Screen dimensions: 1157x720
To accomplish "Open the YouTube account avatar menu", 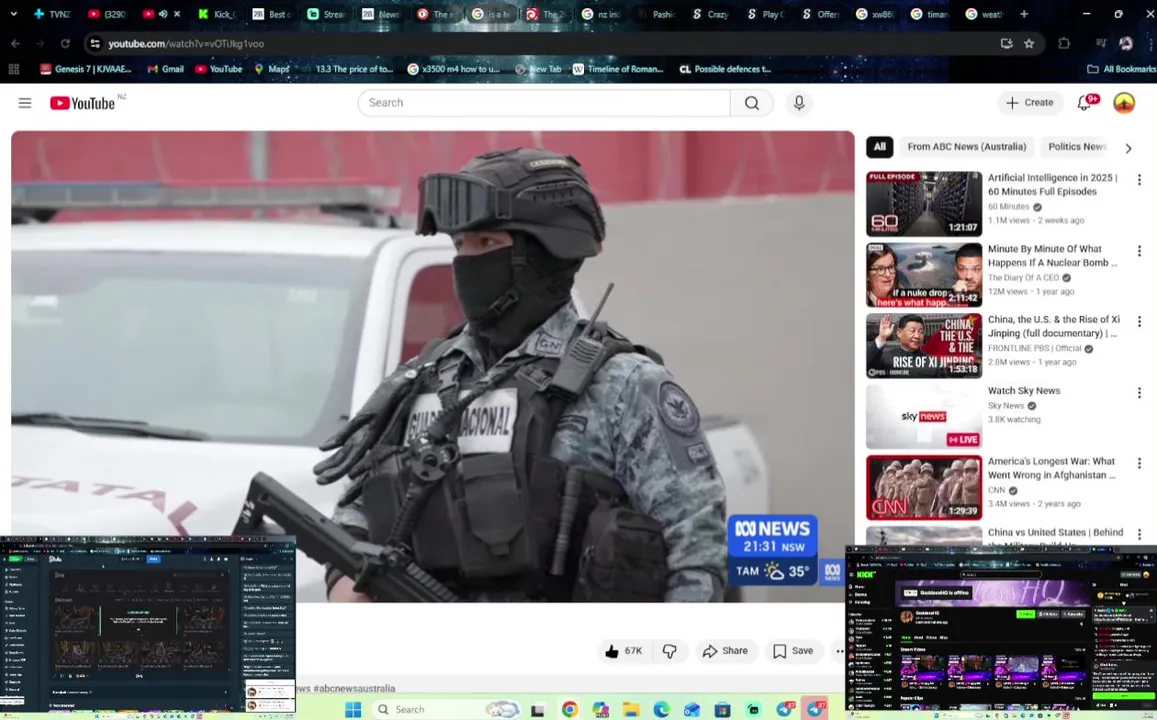I will point(1124,103).
